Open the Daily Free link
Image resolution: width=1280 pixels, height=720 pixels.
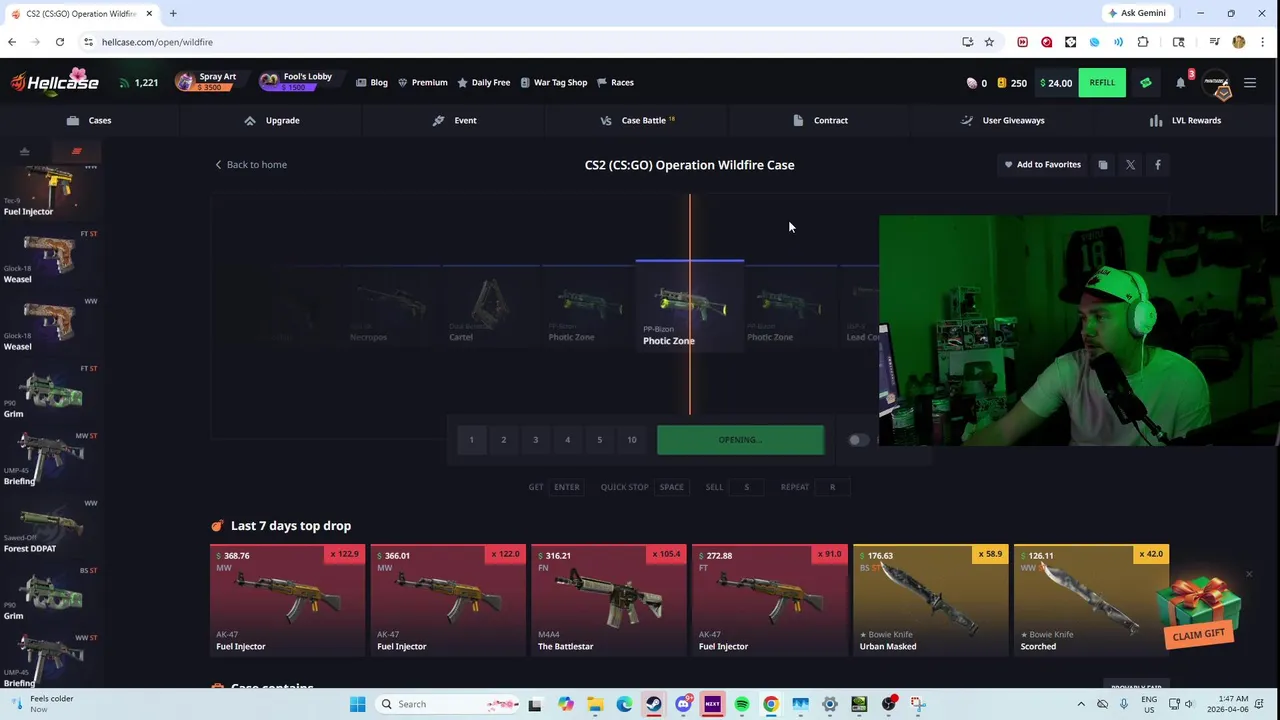pos(484,83)
